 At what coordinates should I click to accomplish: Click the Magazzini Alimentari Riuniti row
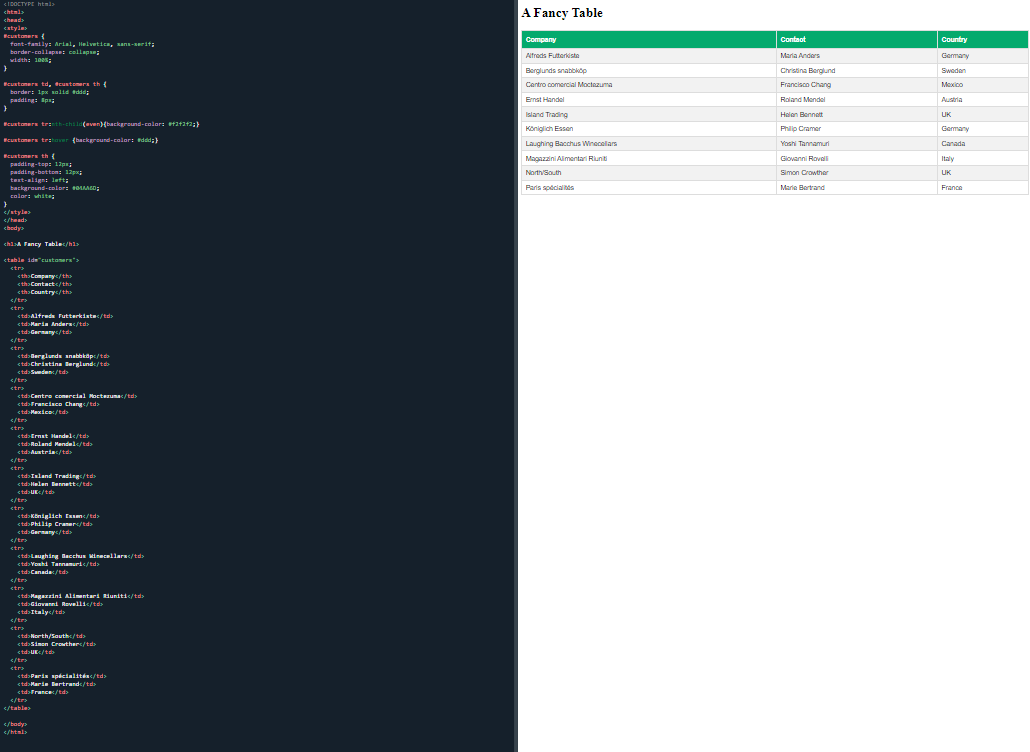tap(568, 158)
